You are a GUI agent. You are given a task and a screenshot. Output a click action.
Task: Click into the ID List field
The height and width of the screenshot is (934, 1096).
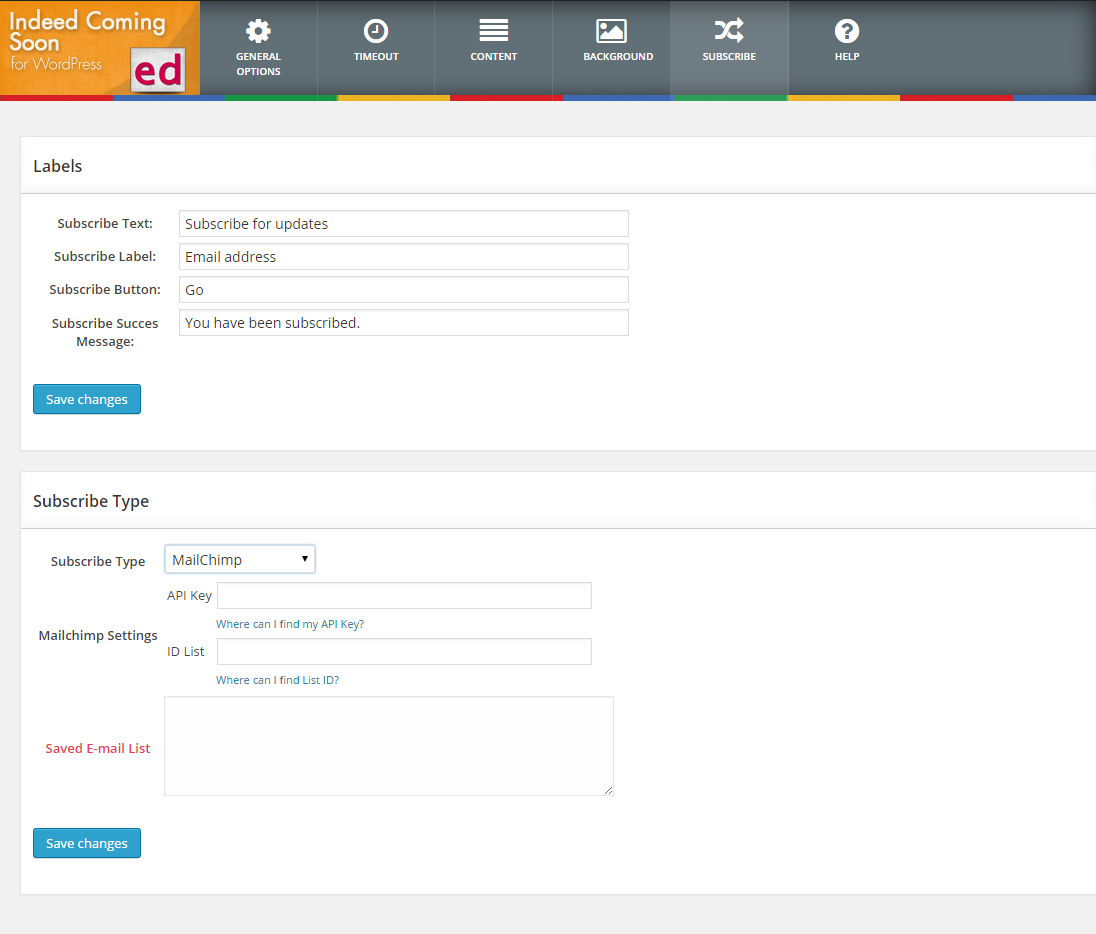404,652
